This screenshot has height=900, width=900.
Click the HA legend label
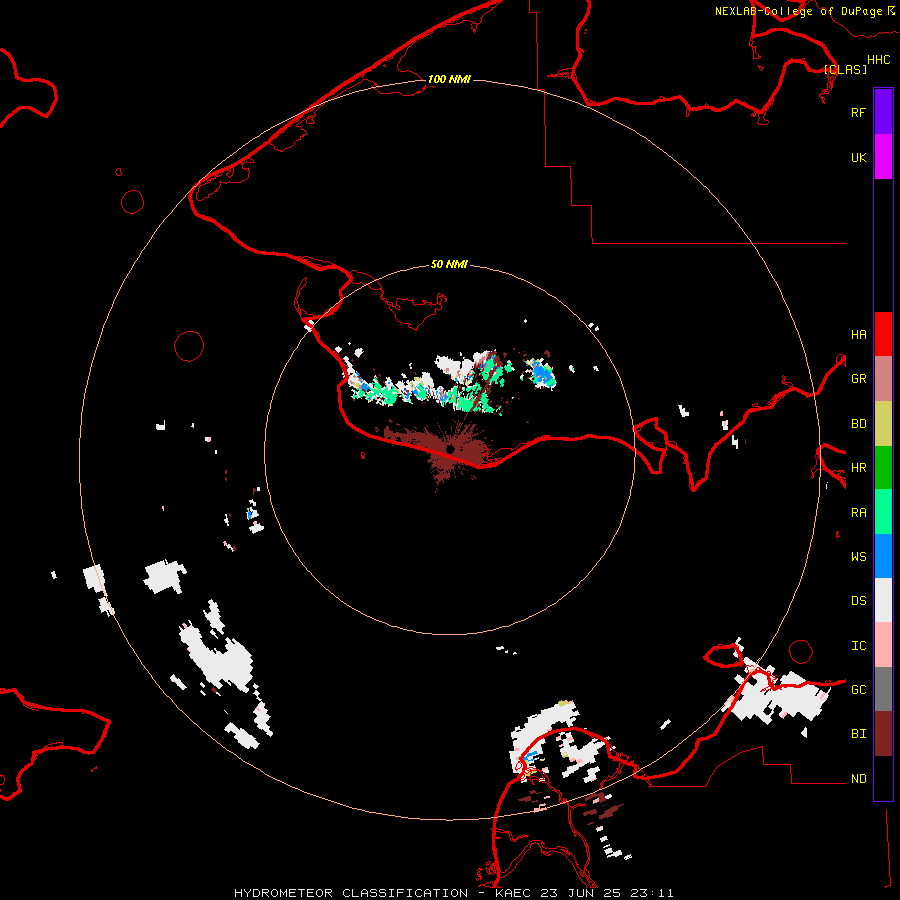(x=858, y=335)
